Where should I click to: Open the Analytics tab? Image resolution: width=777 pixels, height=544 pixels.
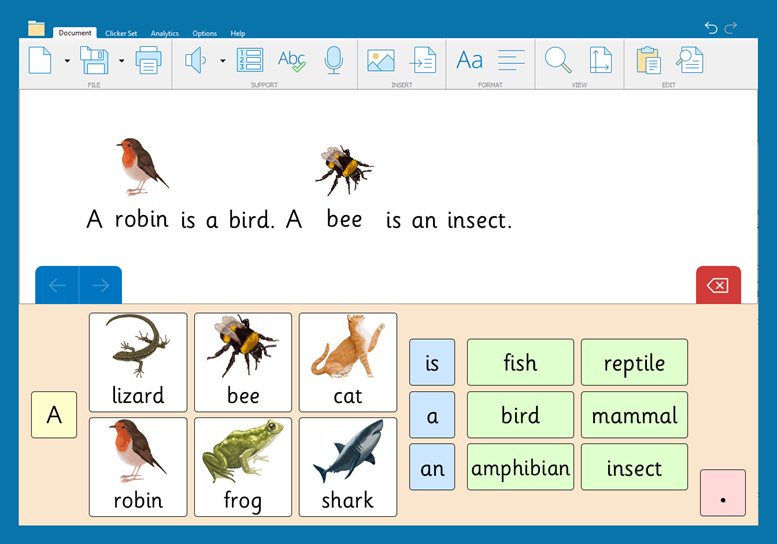[165, 33]
